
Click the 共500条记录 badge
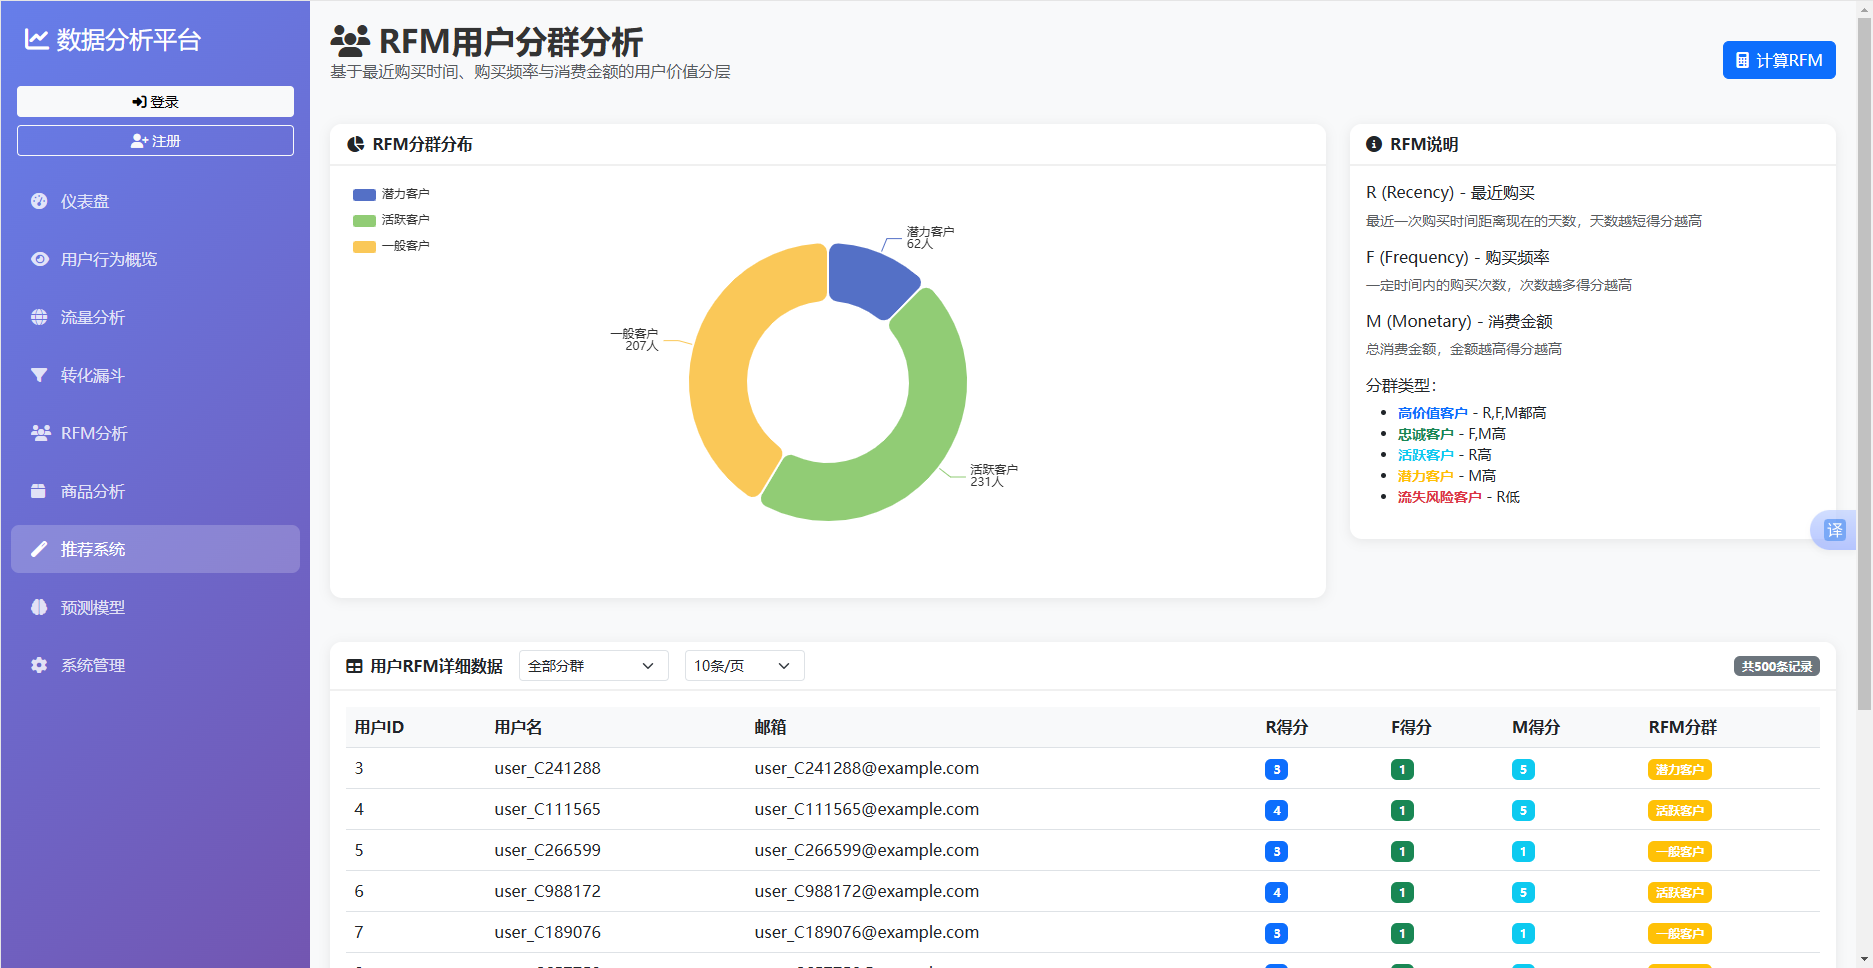pos(1776,666)
